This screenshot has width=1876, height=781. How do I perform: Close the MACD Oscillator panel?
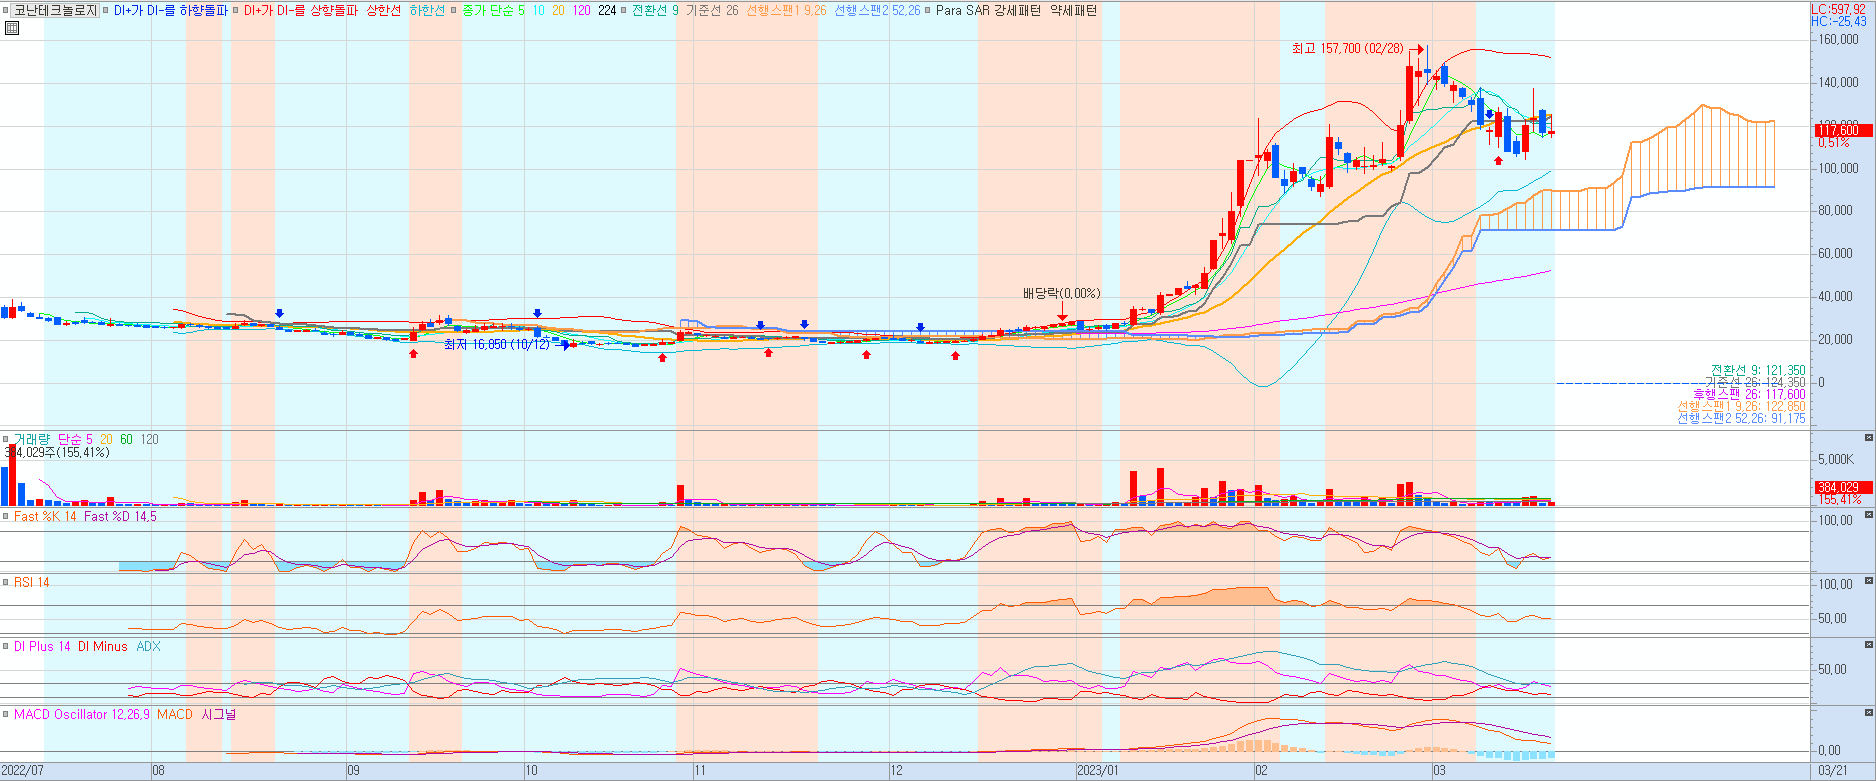coord(1868,713)
